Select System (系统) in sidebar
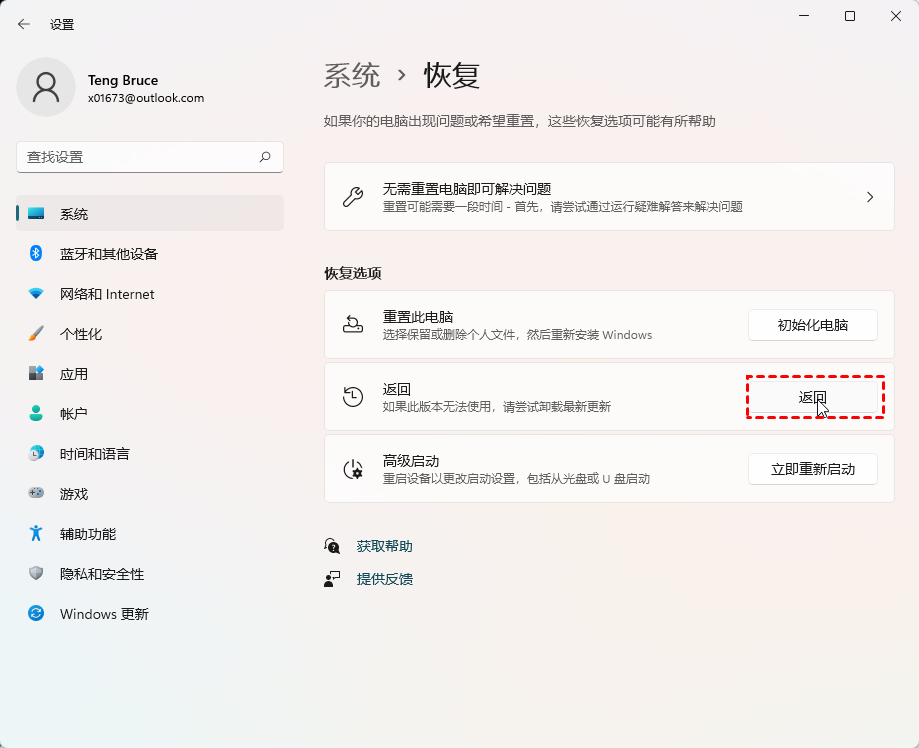 73,214
